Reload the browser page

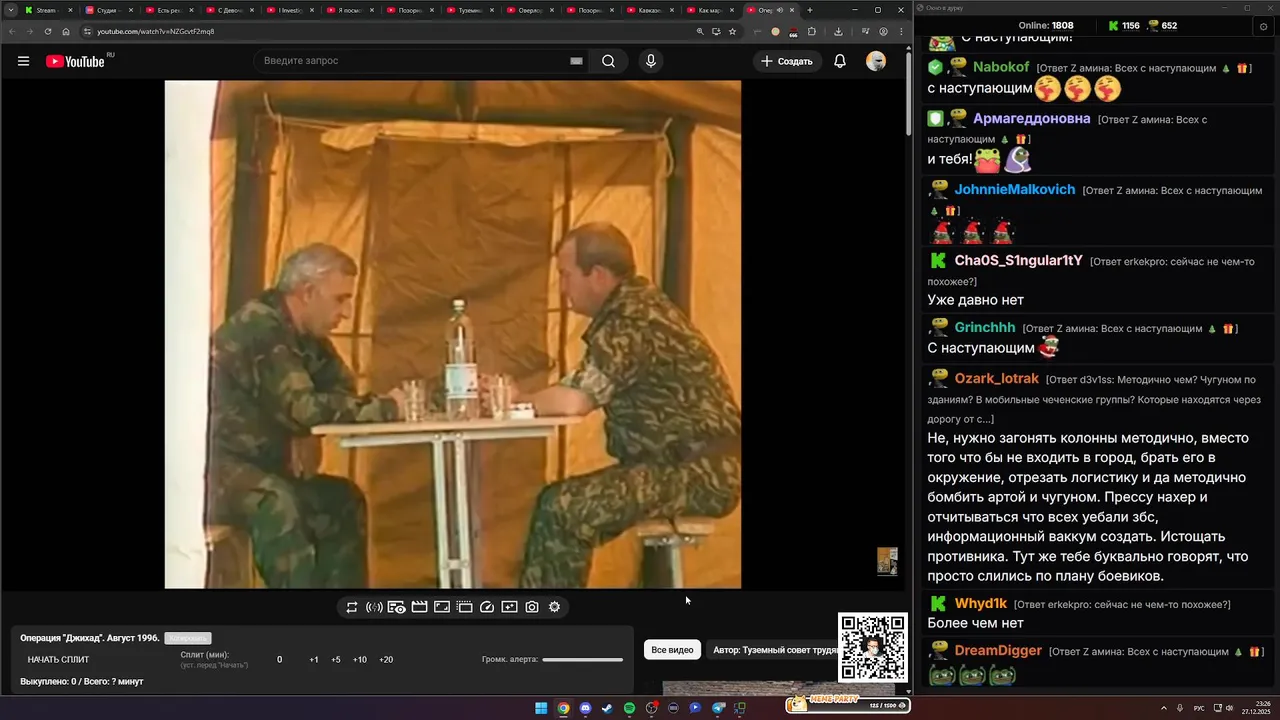(48, 31)
